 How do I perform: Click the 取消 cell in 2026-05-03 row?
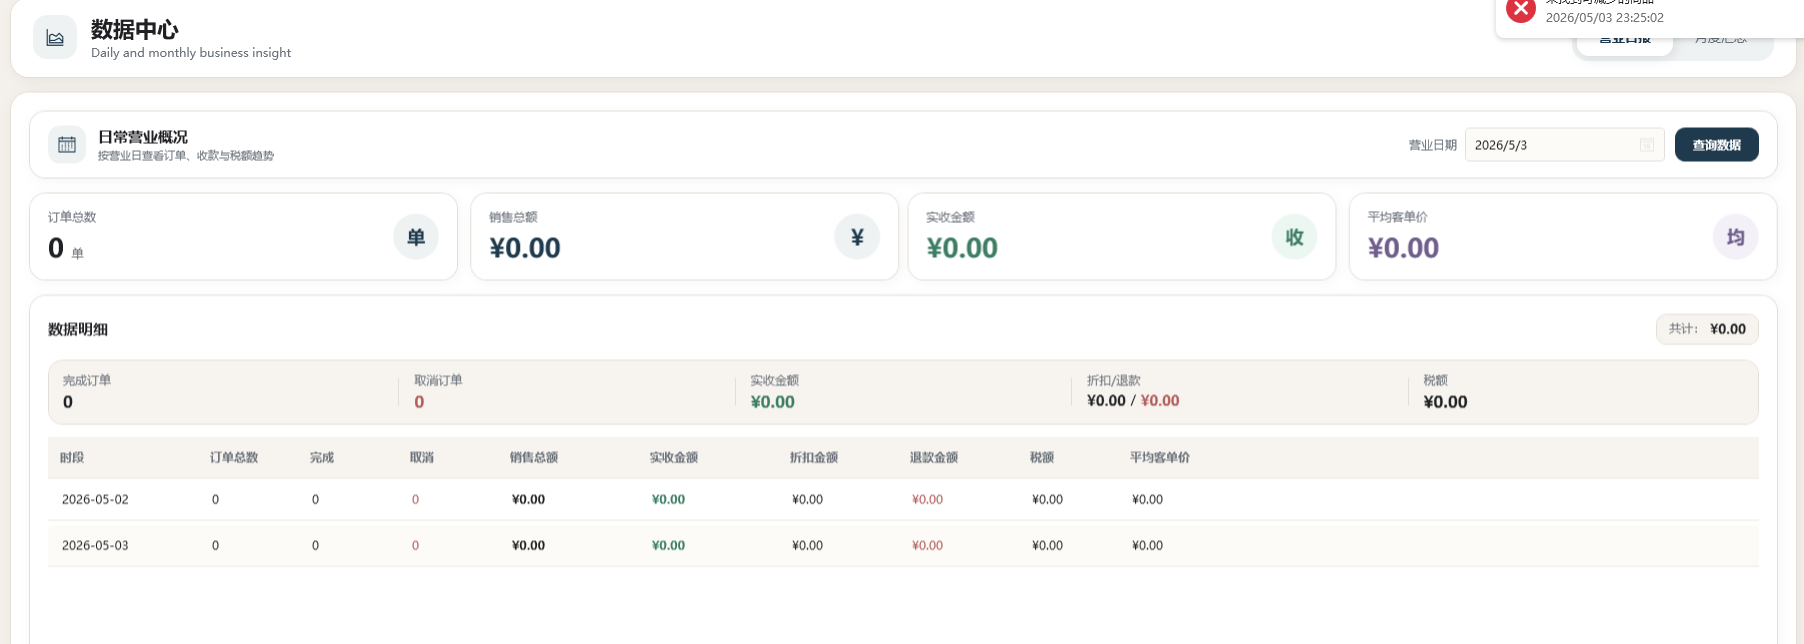tap(415, 546)
